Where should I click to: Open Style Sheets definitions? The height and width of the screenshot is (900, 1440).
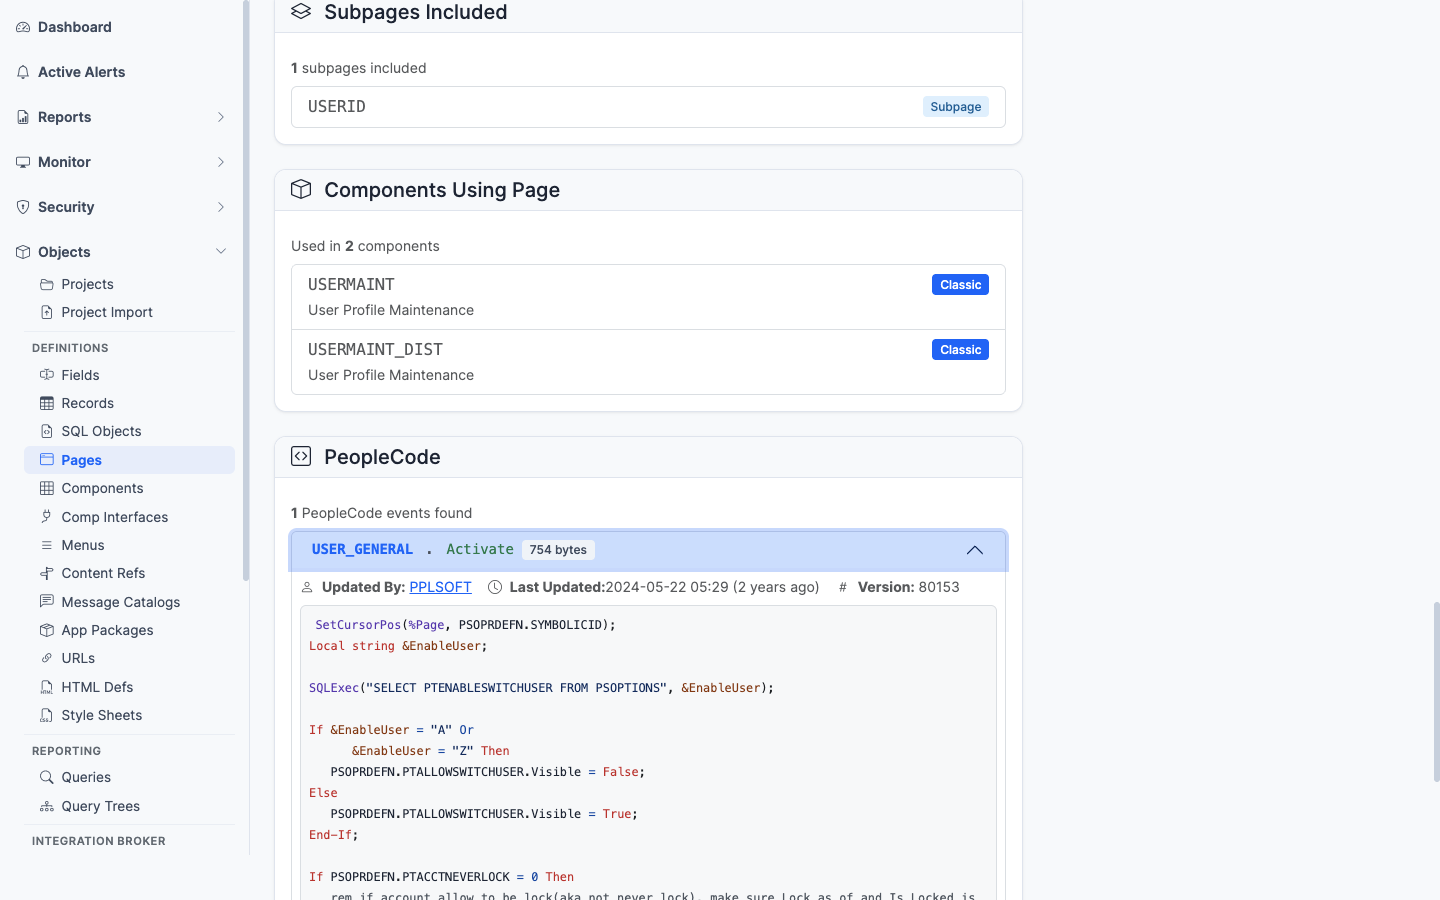[101, 715]
